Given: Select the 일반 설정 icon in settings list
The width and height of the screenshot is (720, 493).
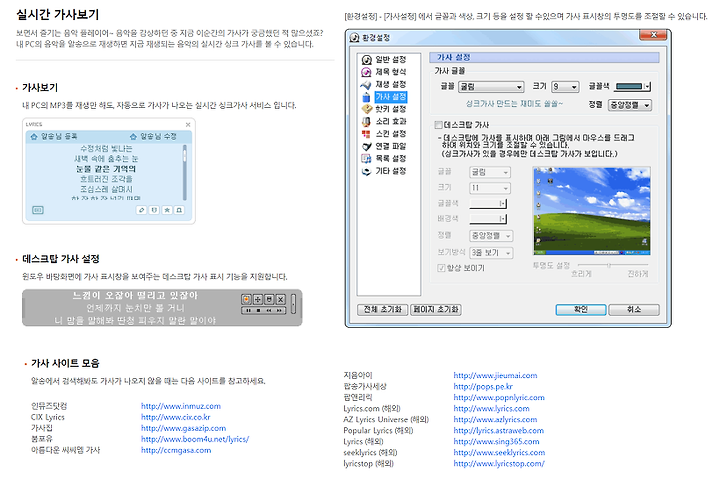Looking at the screenshot, I should (366, 60).
